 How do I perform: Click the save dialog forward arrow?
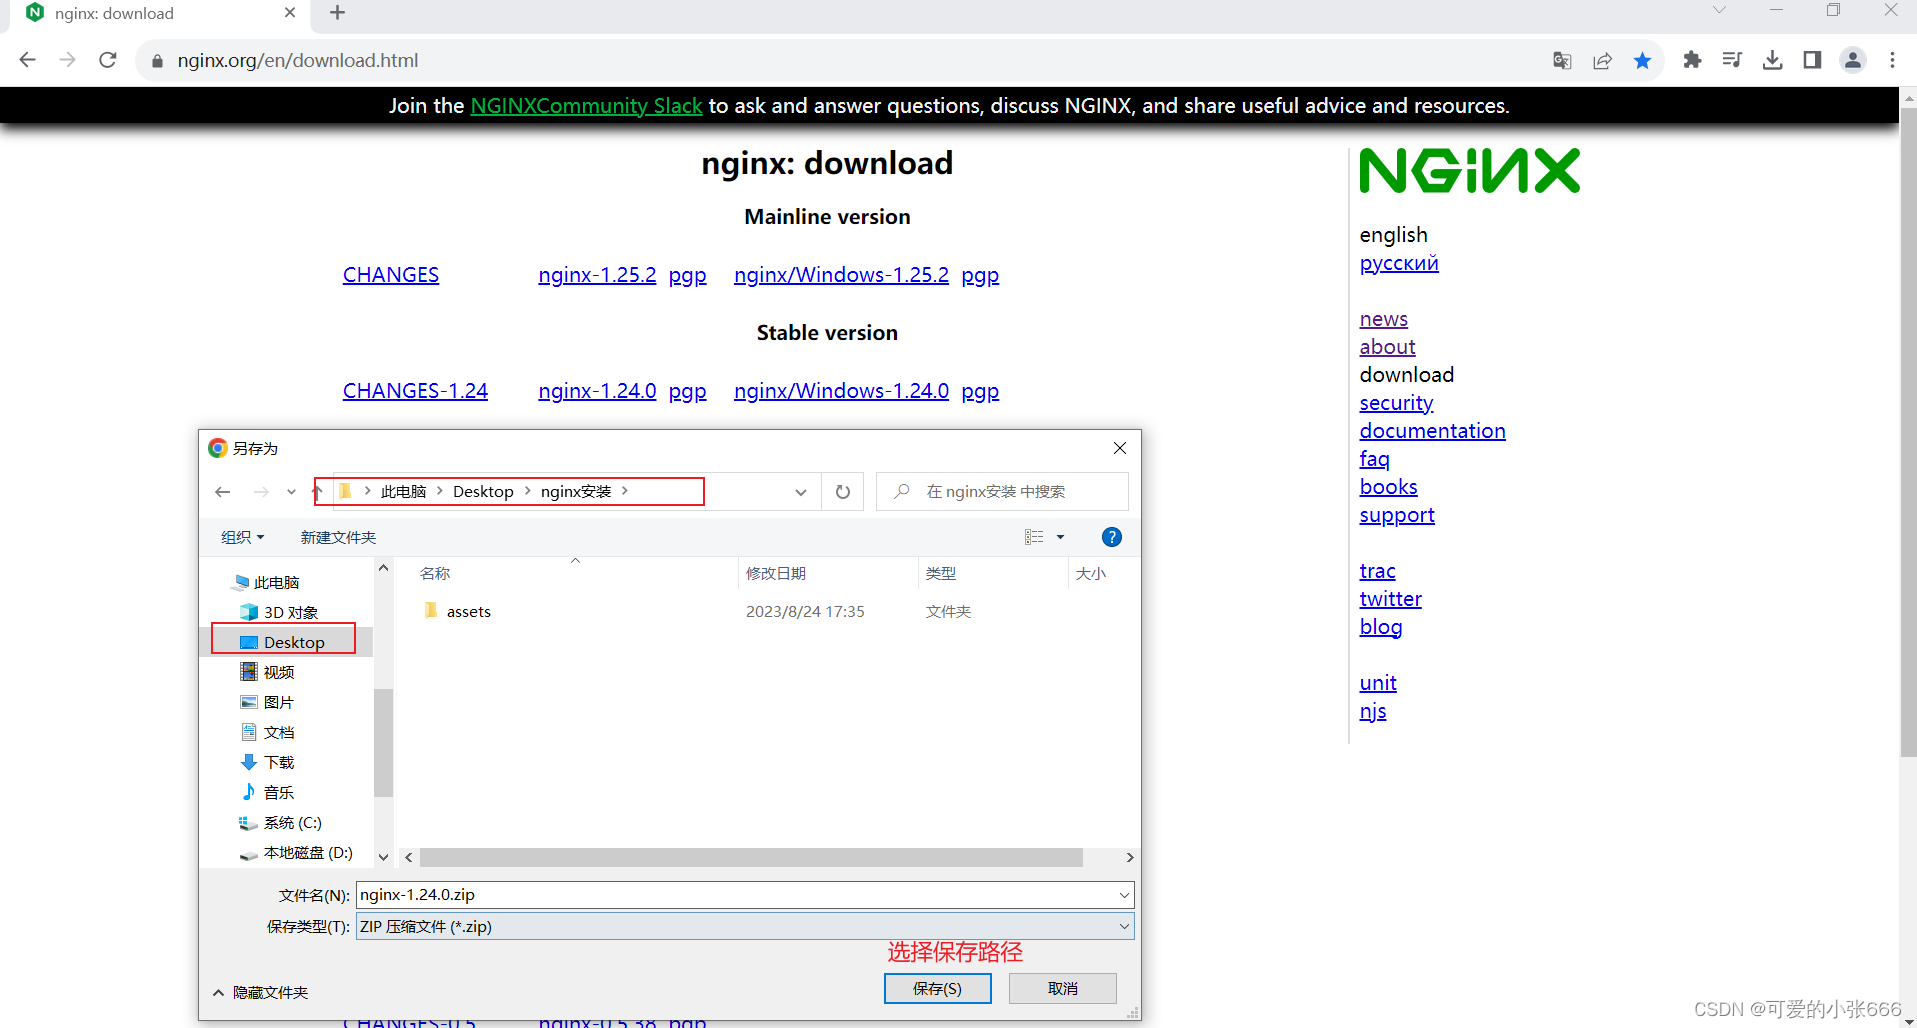(x=261, y=492)
